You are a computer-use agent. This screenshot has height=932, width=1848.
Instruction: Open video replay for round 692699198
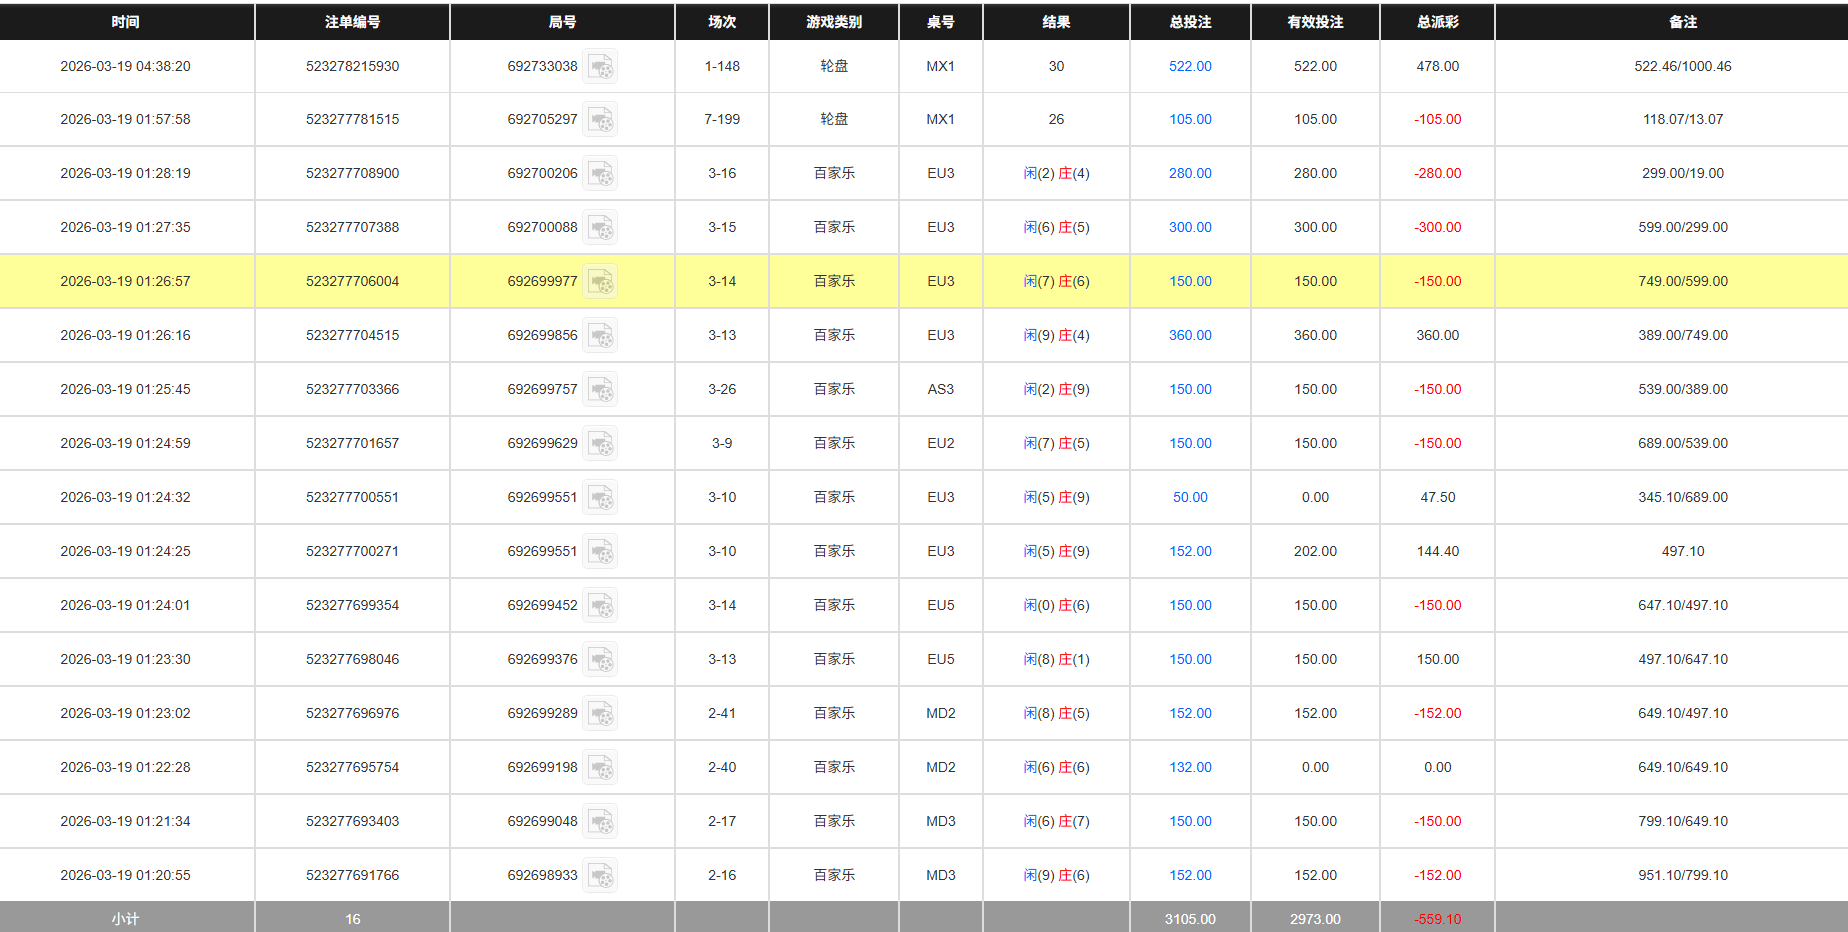[x=601, y=767]
